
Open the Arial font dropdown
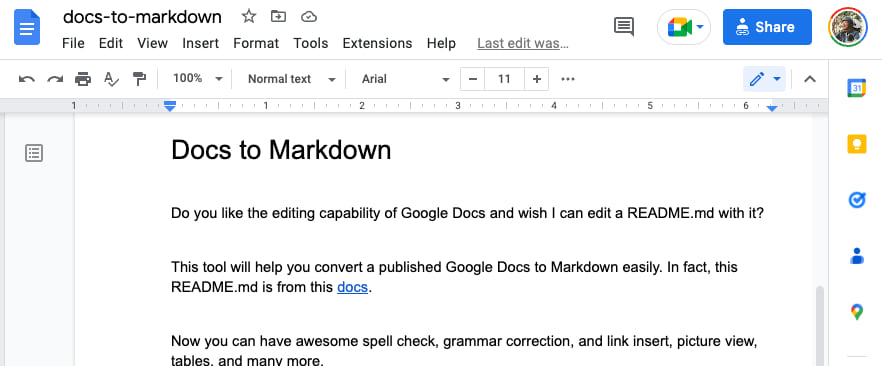tap(406, 79)
